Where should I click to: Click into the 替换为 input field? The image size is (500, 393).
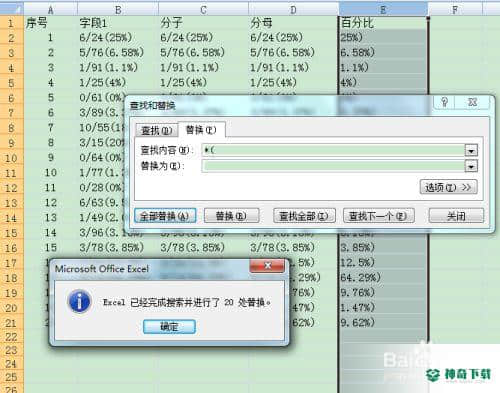333,166
